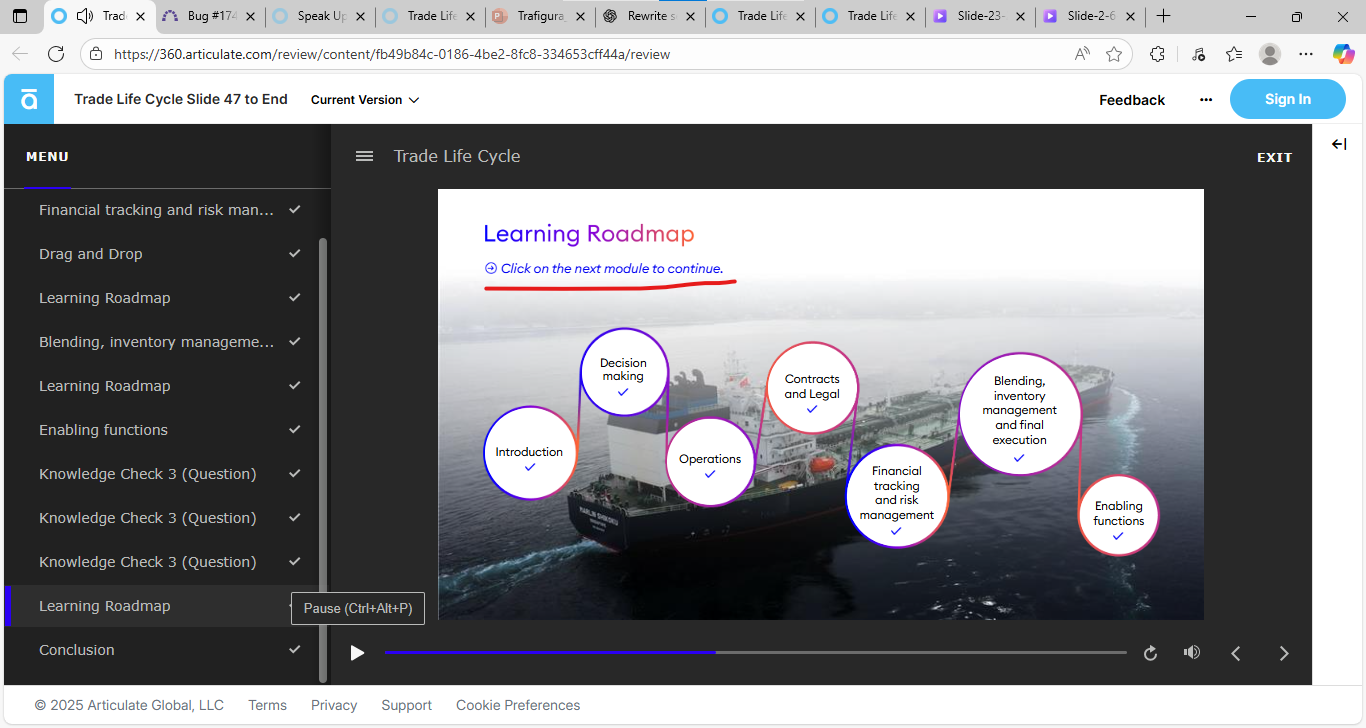This screenshot has height=728, width=1366.
Task: Click the checkmark beside Drag and Drop
Action: point(294,254)
